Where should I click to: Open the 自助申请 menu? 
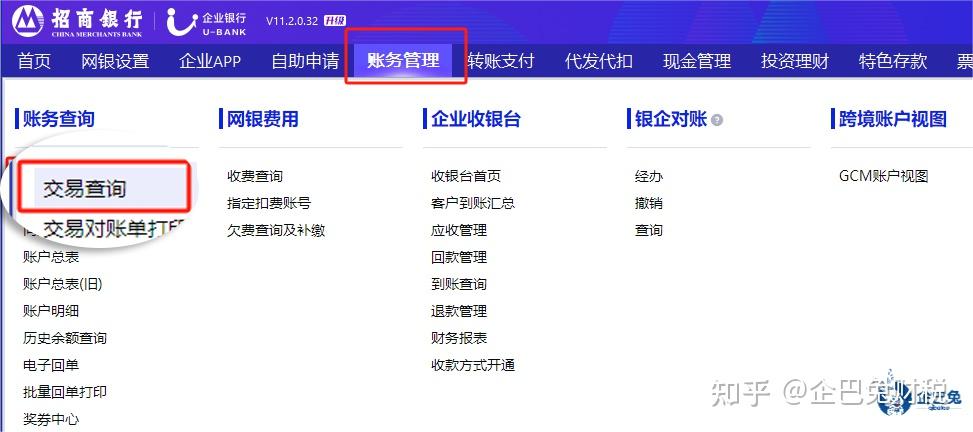point(305,61)
